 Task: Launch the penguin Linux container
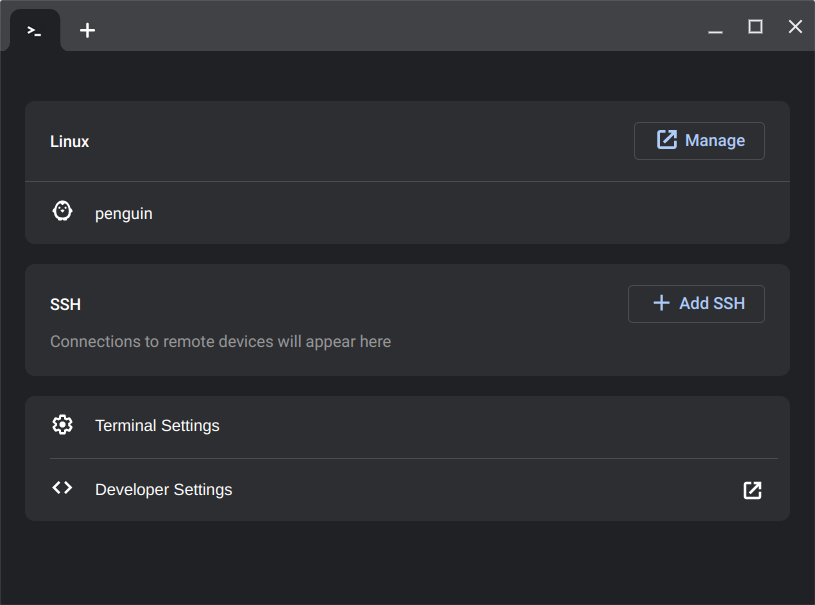[408, 213]
